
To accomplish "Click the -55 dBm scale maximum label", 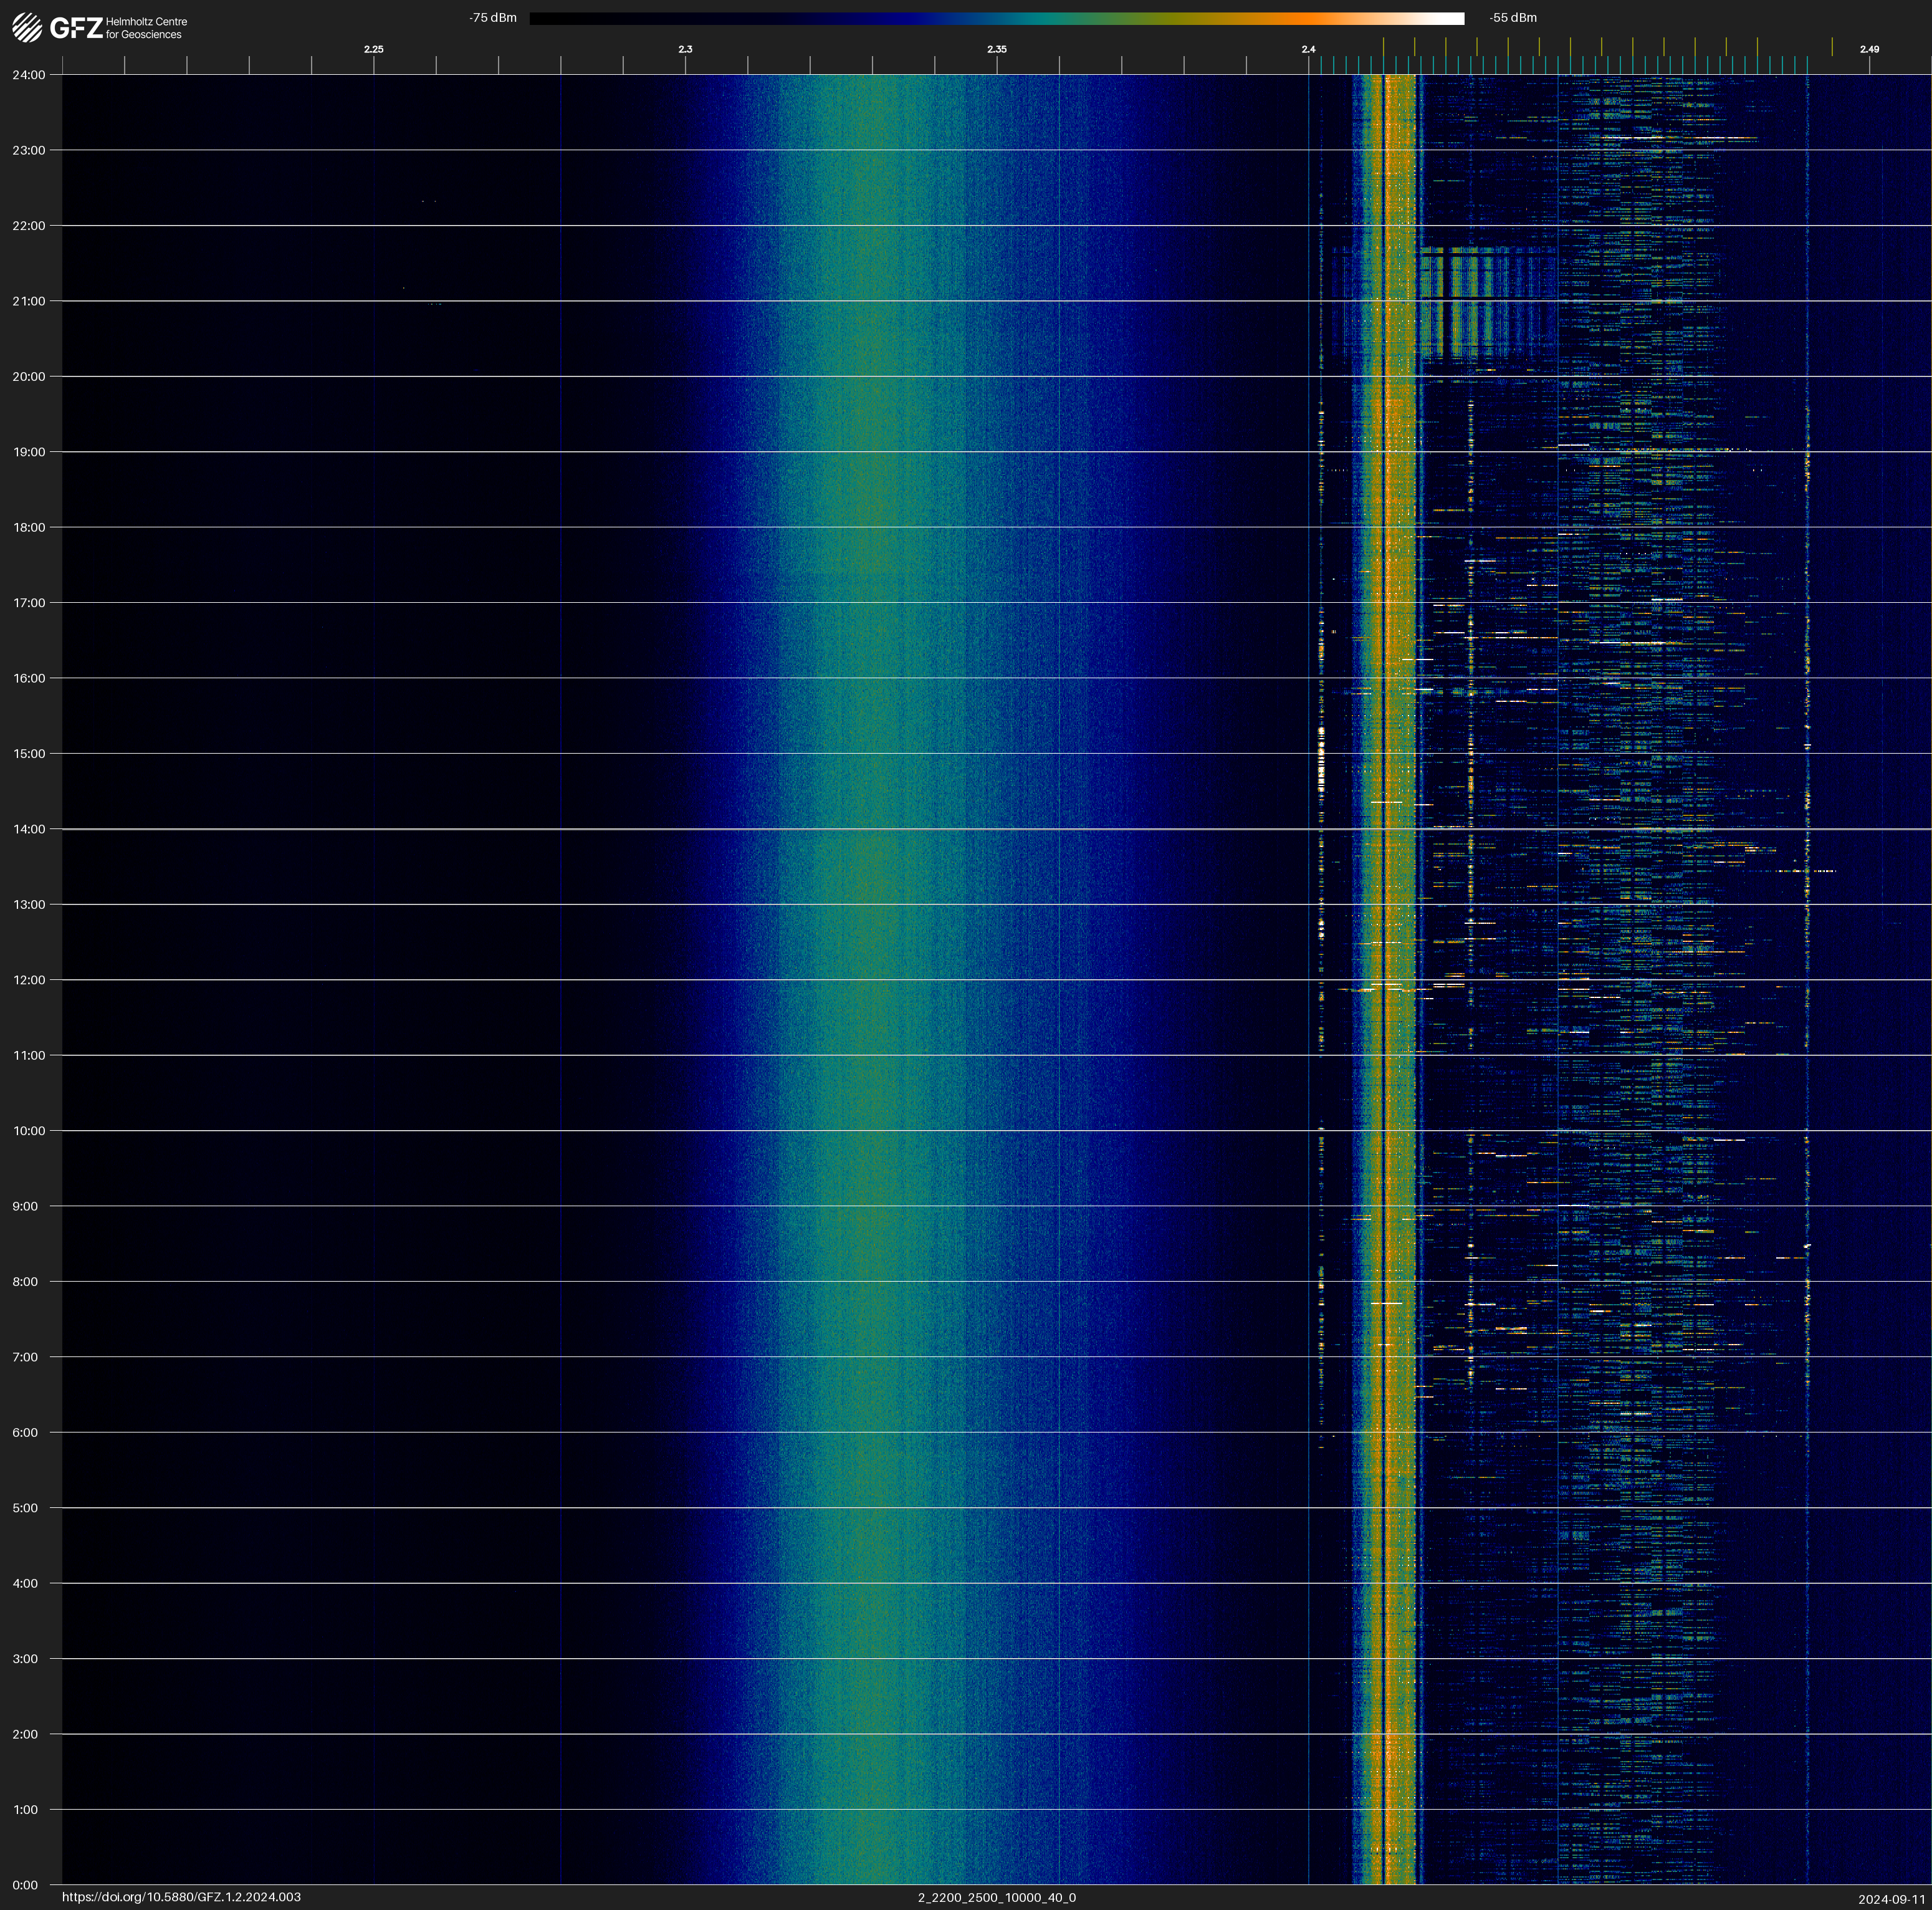I will pos(1512,18).
